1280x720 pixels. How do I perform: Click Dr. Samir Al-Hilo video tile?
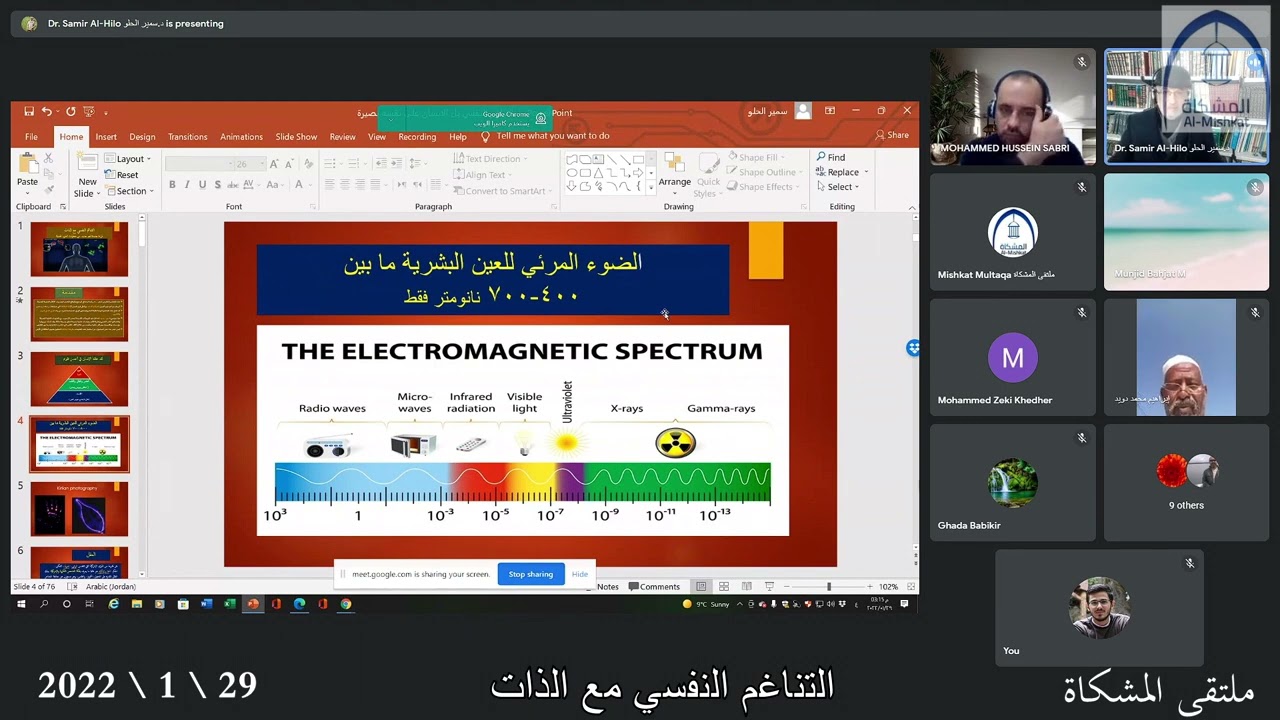[x=1186, y=107]
